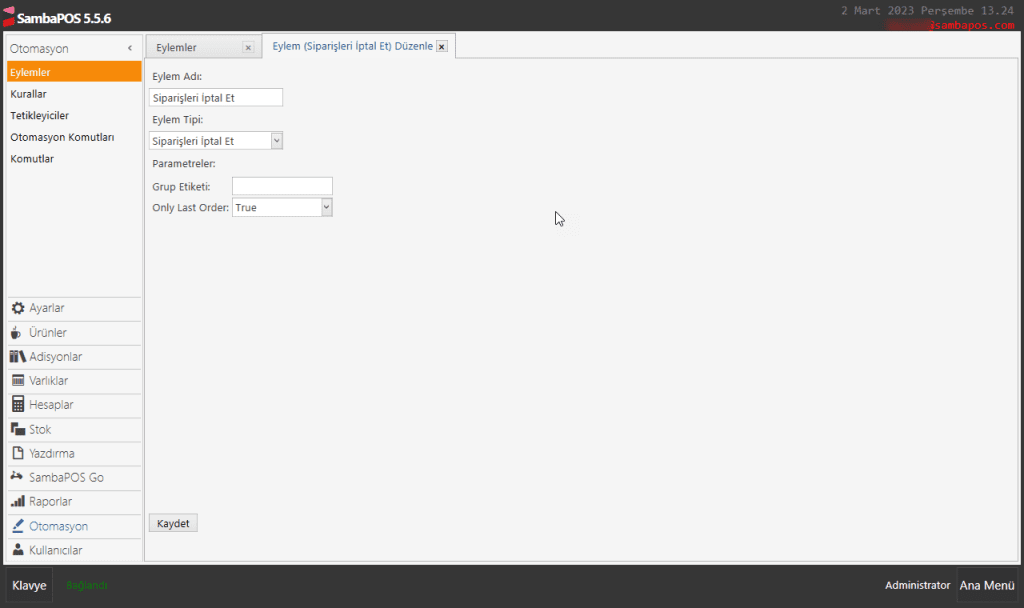The image size is (1024, 608).
Task: Open Adisyonlar via the books icon
Action: pyautogui.click(x=18, y=357)
